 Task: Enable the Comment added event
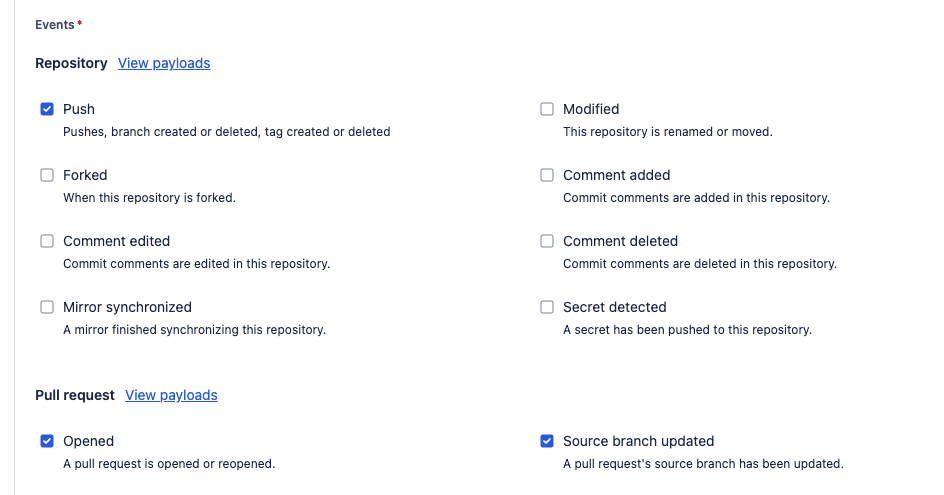pyautogui.click(x=547, y=175)
